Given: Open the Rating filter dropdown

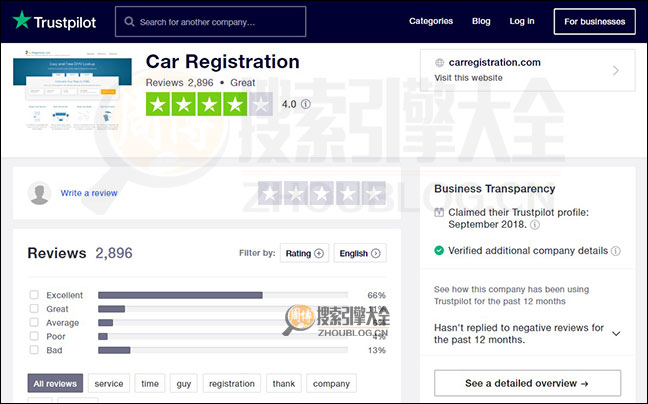Looking at the screenshot, I should pyautogui.click(x=305, y=253).
